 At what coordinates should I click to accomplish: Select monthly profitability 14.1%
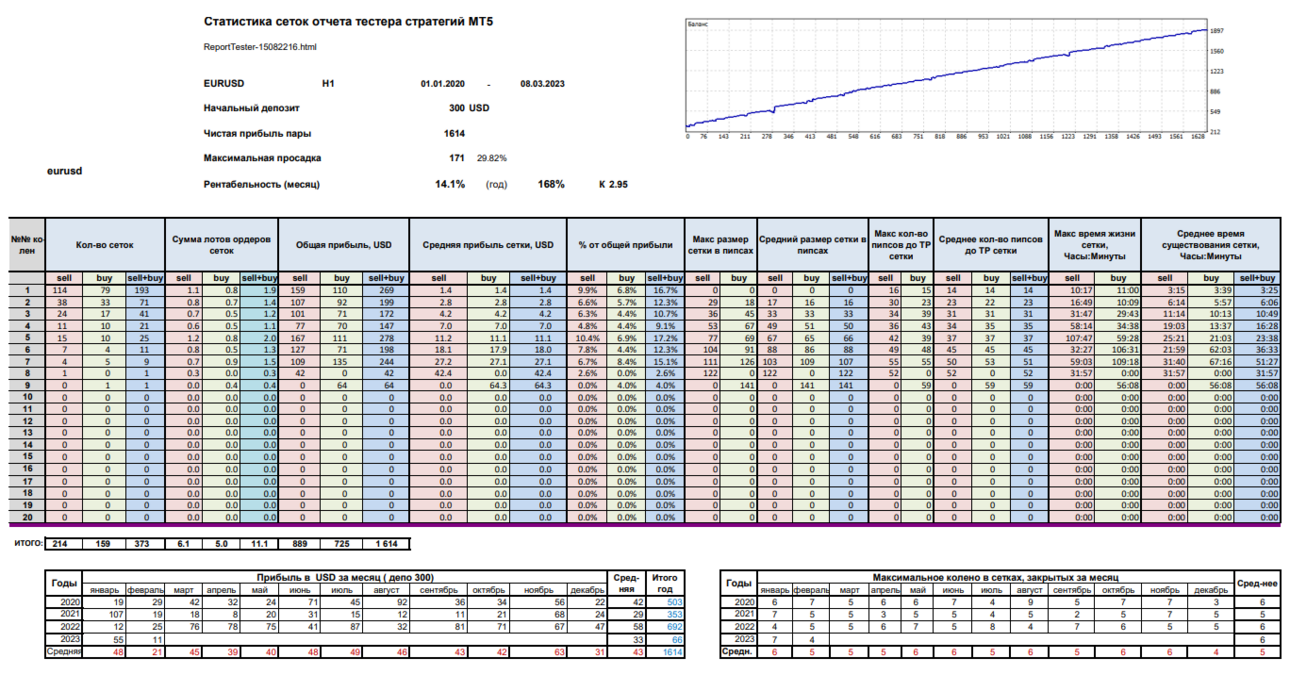[x=450, y=184]
